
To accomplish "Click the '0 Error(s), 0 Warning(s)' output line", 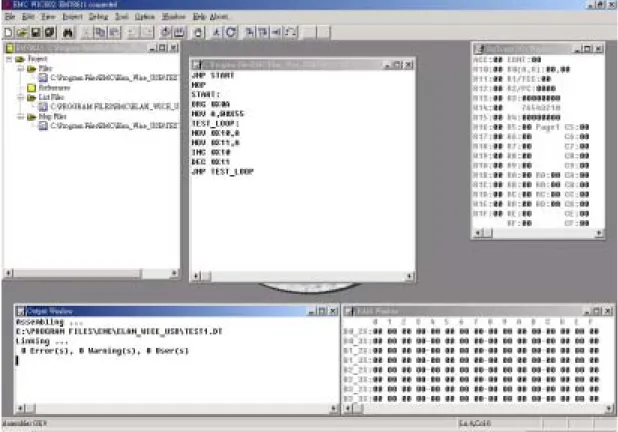I will 104,351.
